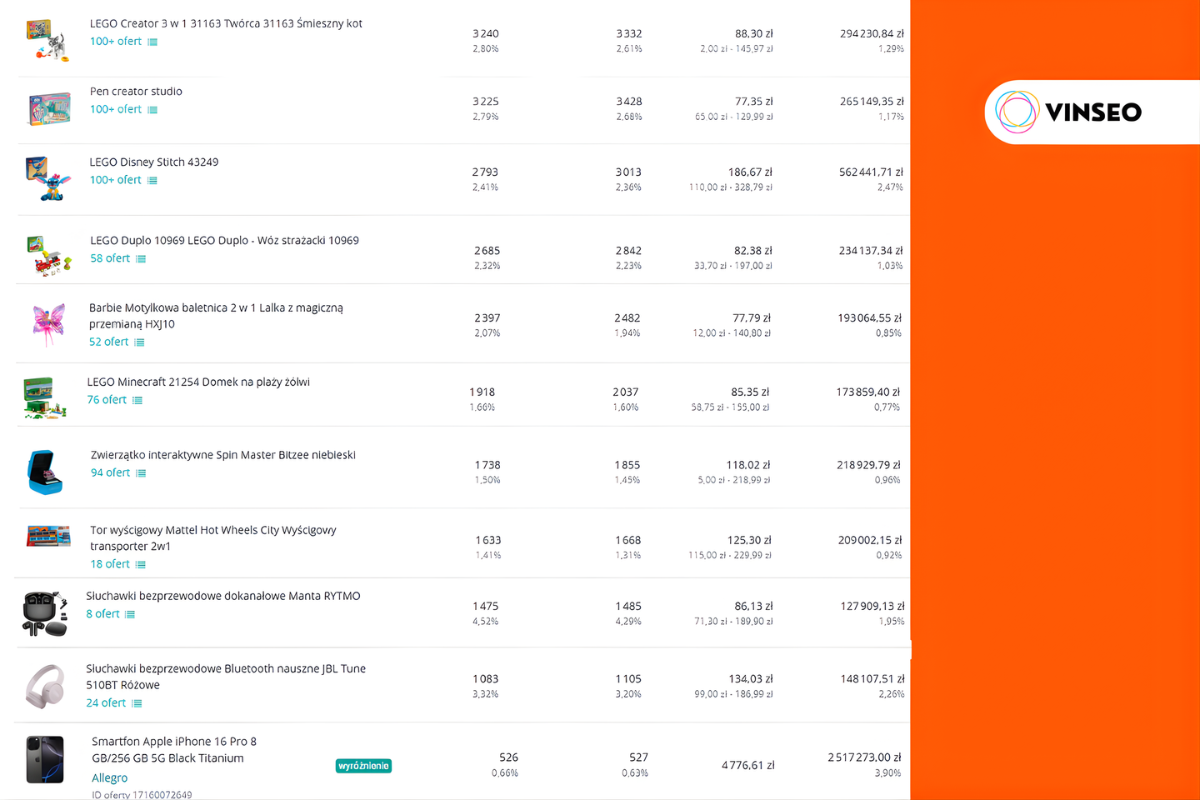The width and height of the screenshot is (1200, 800).
Task: Click the price 85,35 zł
Action: 750,392
